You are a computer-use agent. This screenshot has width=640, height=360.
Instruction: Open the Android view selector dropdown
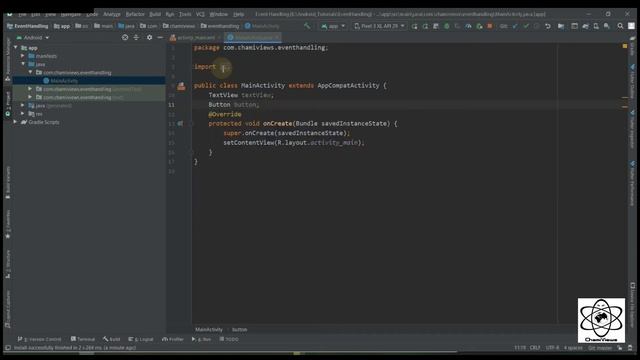[33, 38]
